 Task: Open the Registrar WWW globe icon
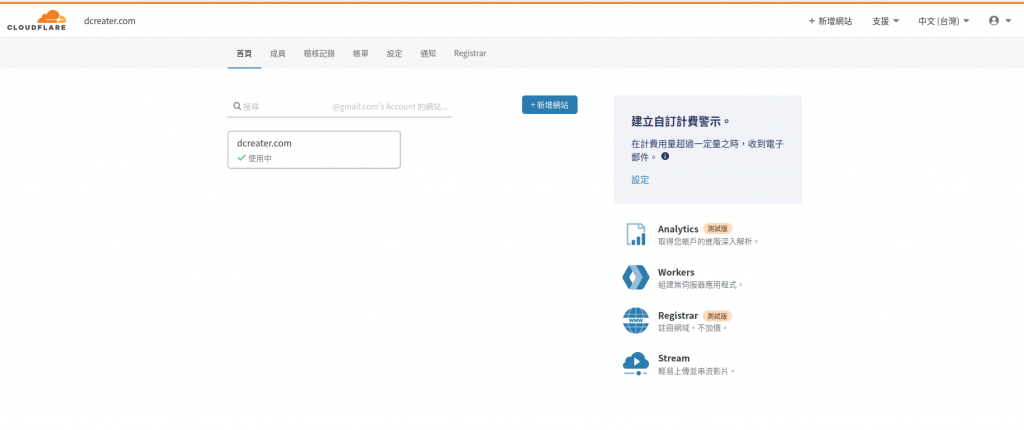tap(635, 320)
